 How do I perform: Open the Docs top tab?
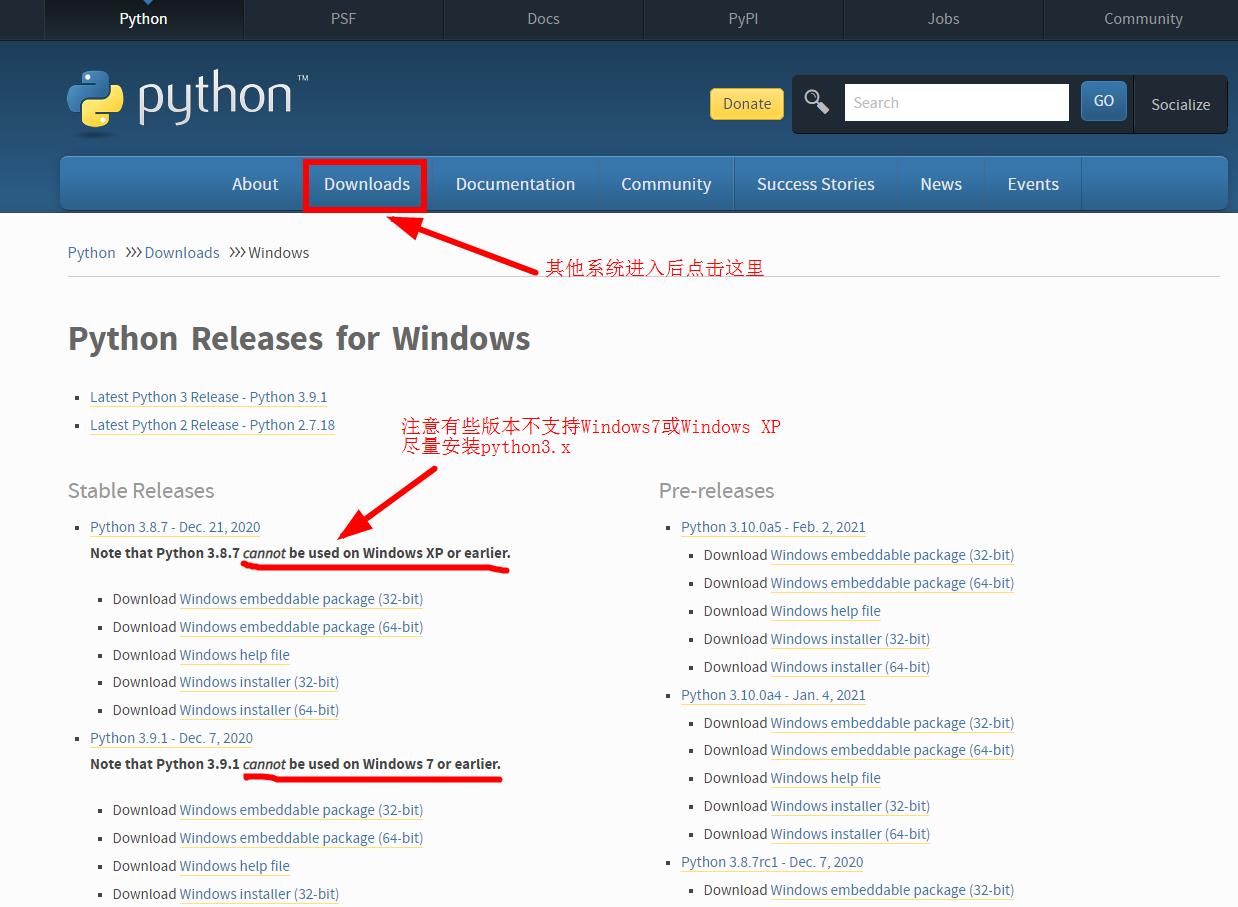point(543,19)
